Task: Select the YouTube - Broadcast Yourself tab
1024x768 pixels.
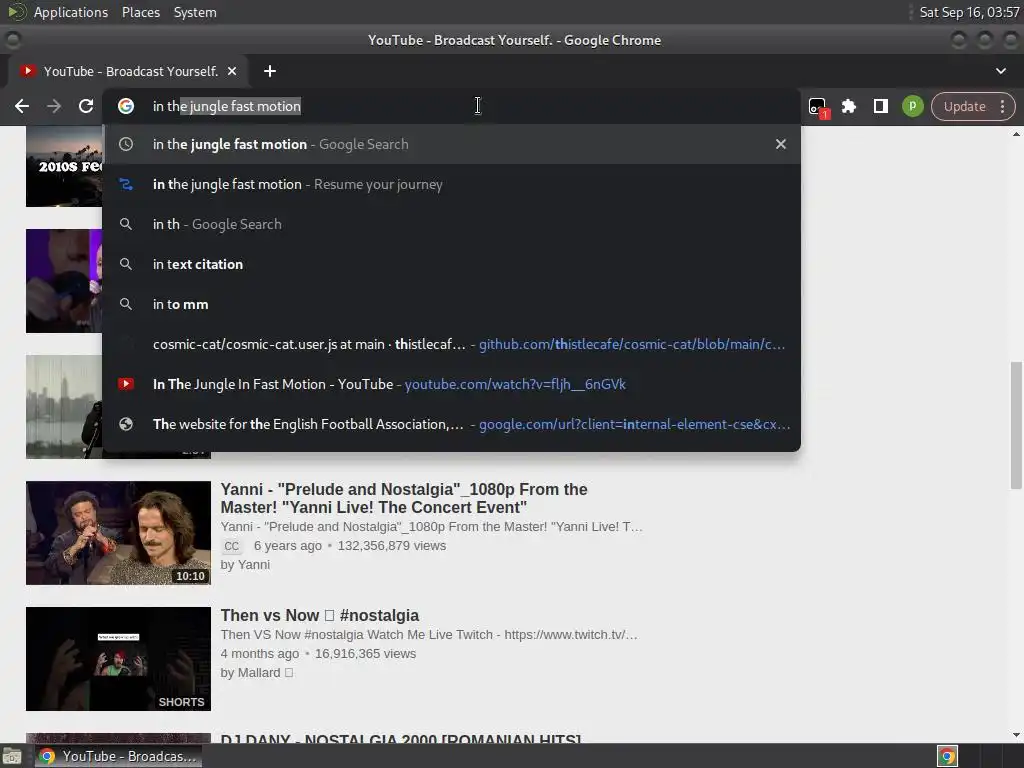Action: (129, 71)
